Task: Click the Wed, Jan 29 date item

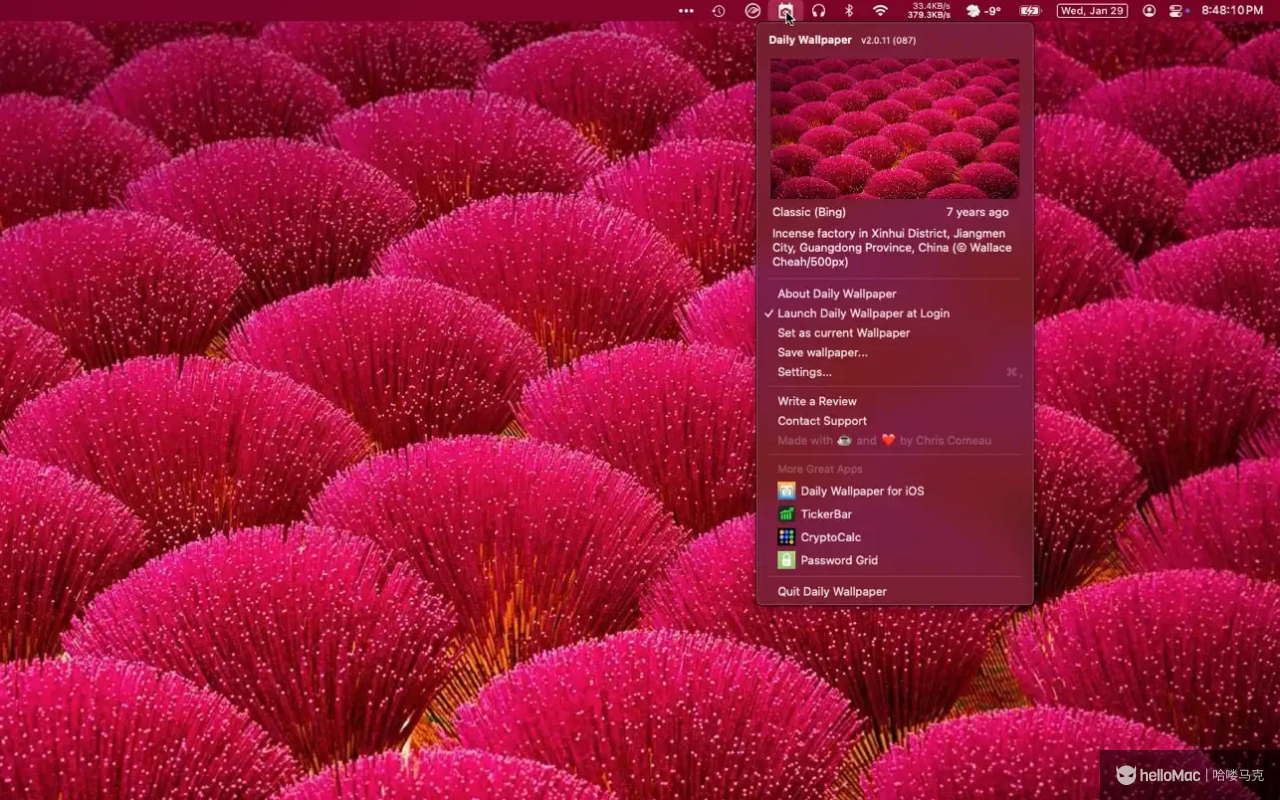Action: 1092,11
